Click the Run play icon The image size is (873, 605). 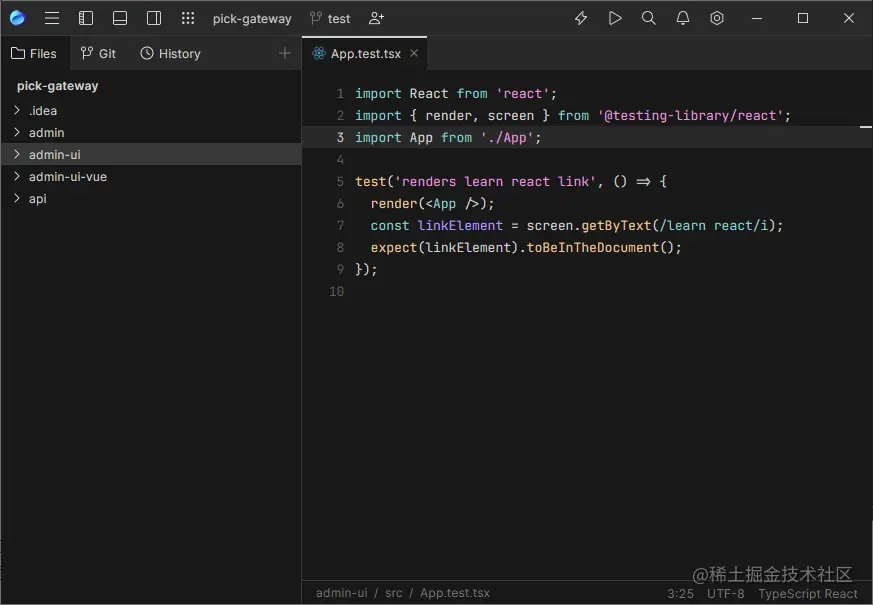(x=615, y=18)
